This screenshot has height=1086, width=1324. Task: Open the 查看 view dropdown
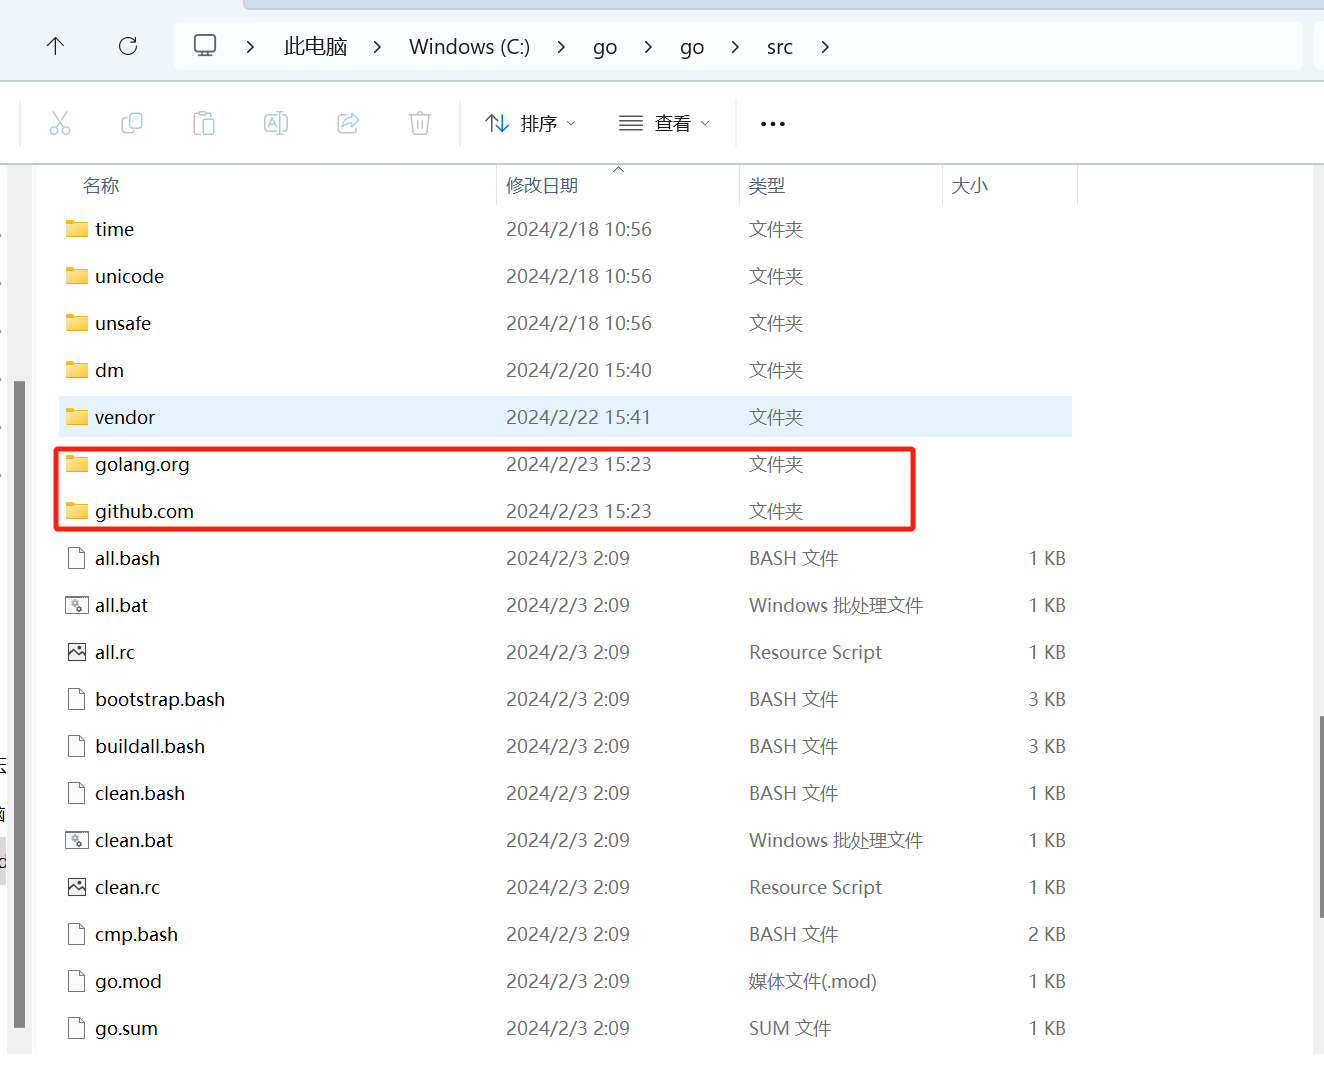click(x=665, y=123)
